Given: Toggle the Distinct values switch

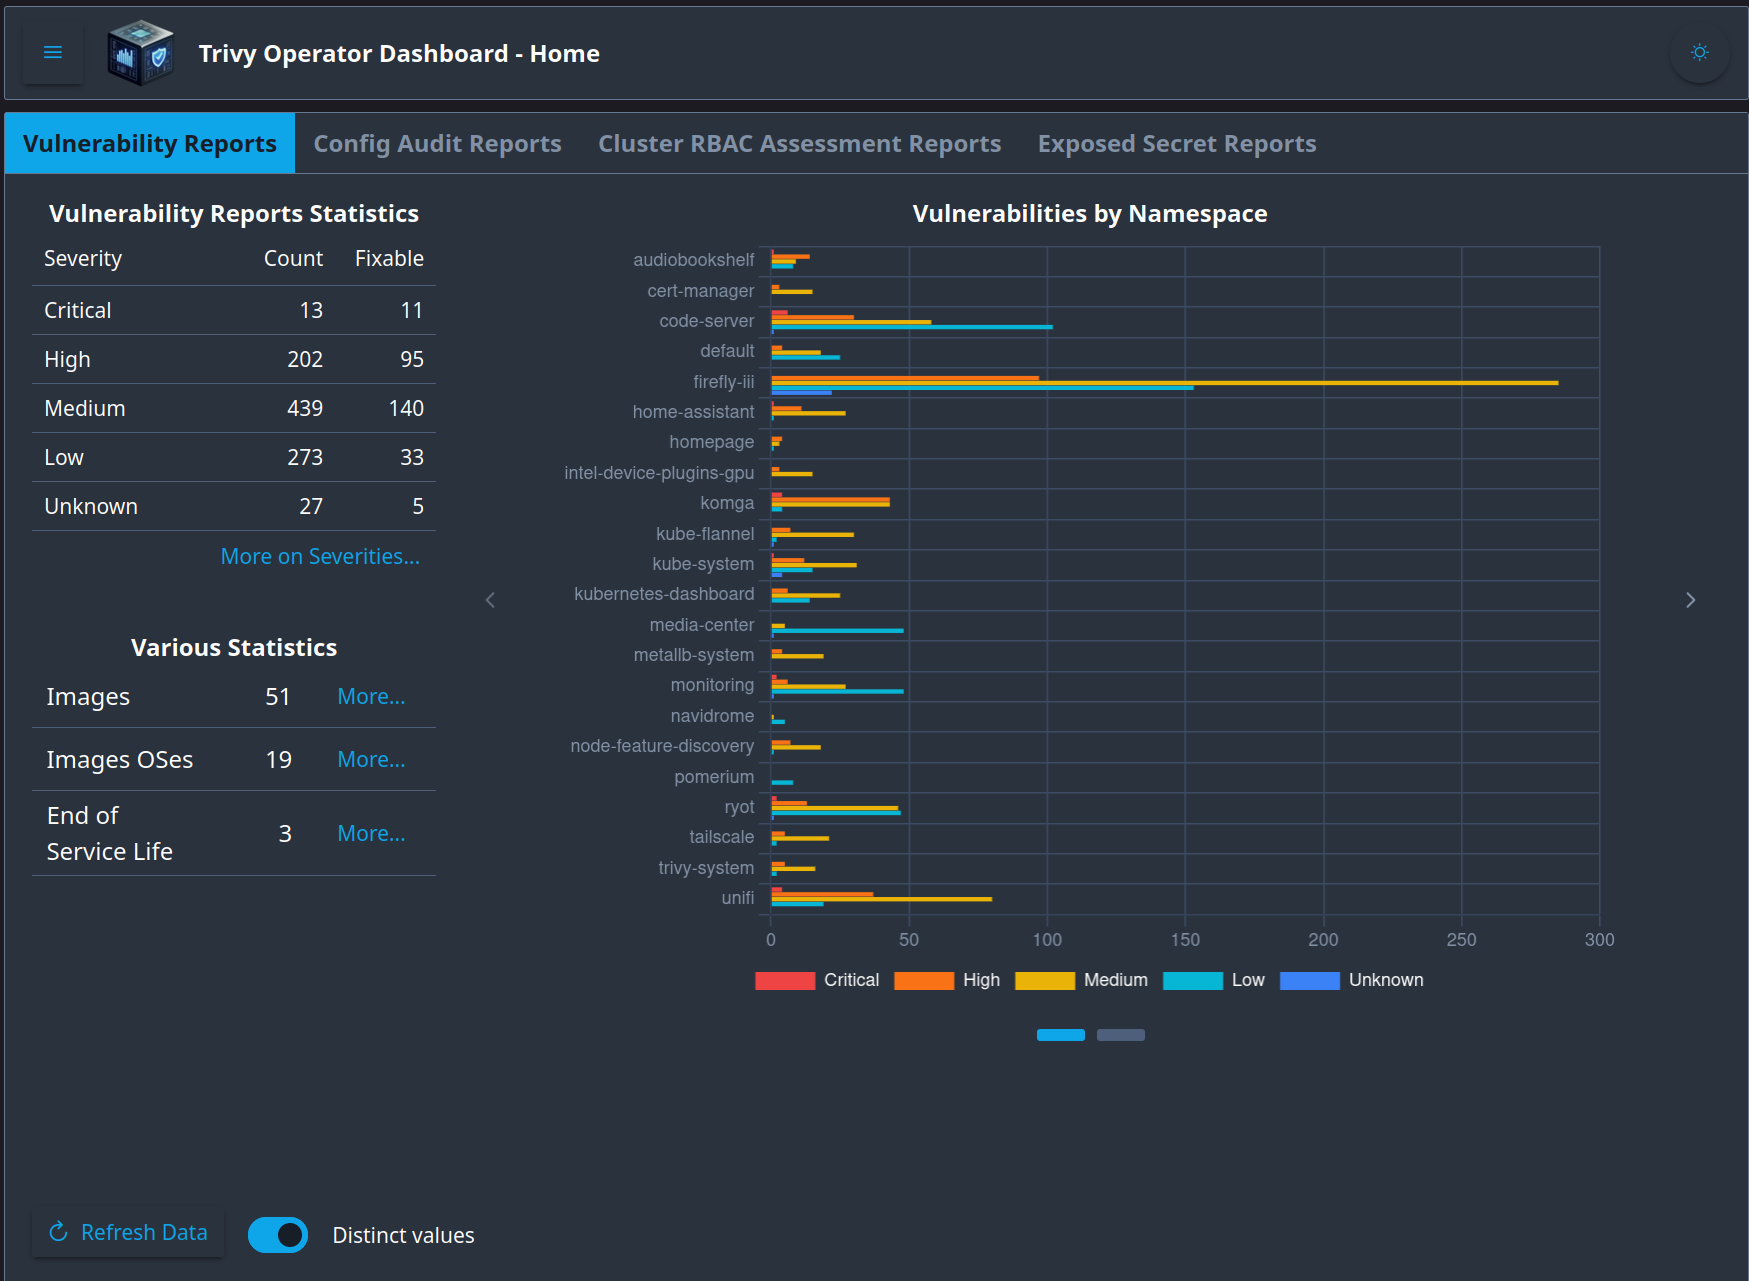Looking at the screenshot, I should click(278, 1235).
